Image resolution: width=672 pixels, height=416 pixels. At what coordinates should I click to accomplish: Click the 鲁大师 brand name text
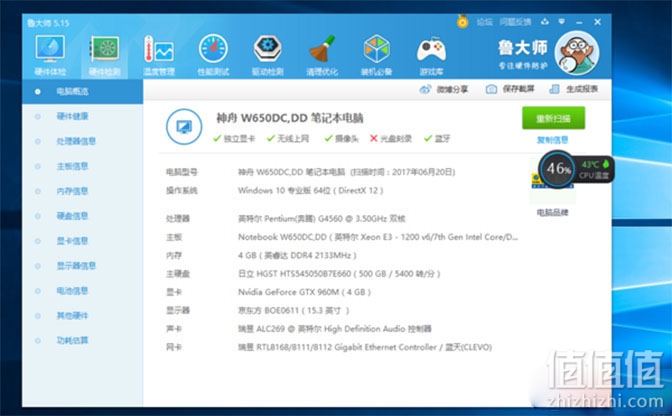coord(523,48)
